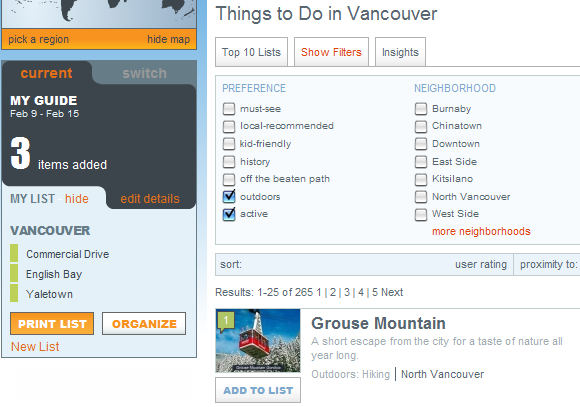Add Grouse Mountain to list
The image size is (580, 407).
(x=258, y=390)
